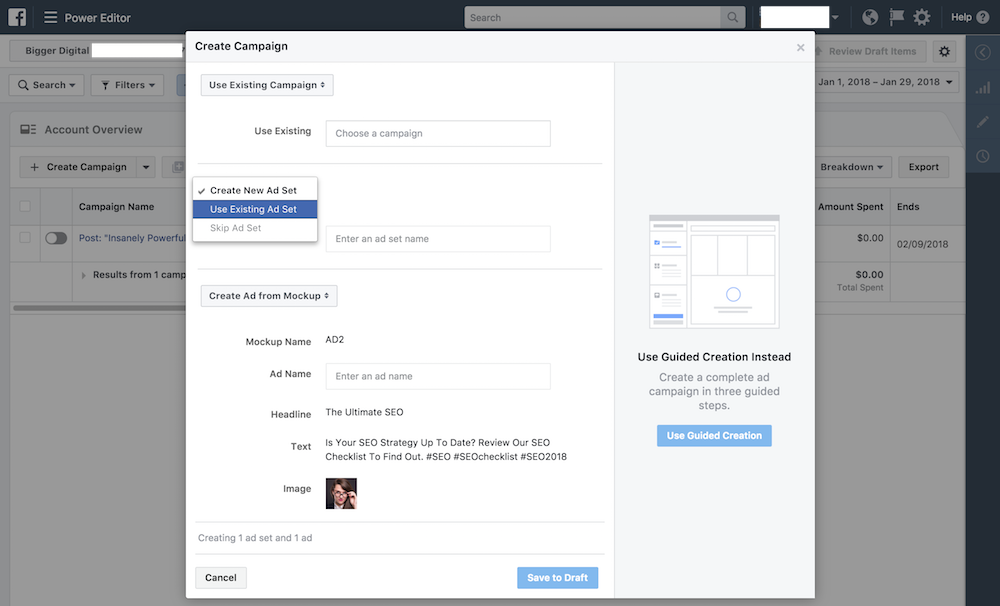This screenshot has width=1000, height=606.
Task: Click Review Draft Items button
Action: tap(870, 51)
